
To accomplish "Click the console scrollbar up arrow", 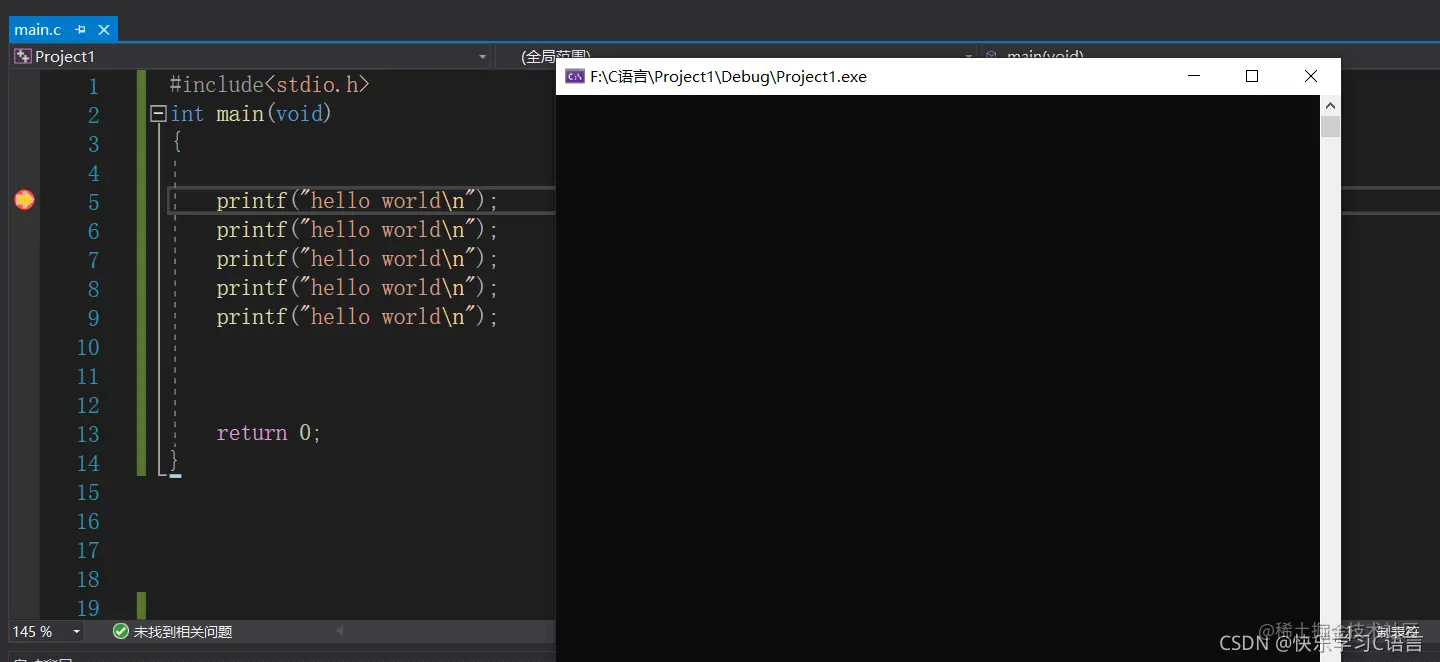I will (1330, 106).
